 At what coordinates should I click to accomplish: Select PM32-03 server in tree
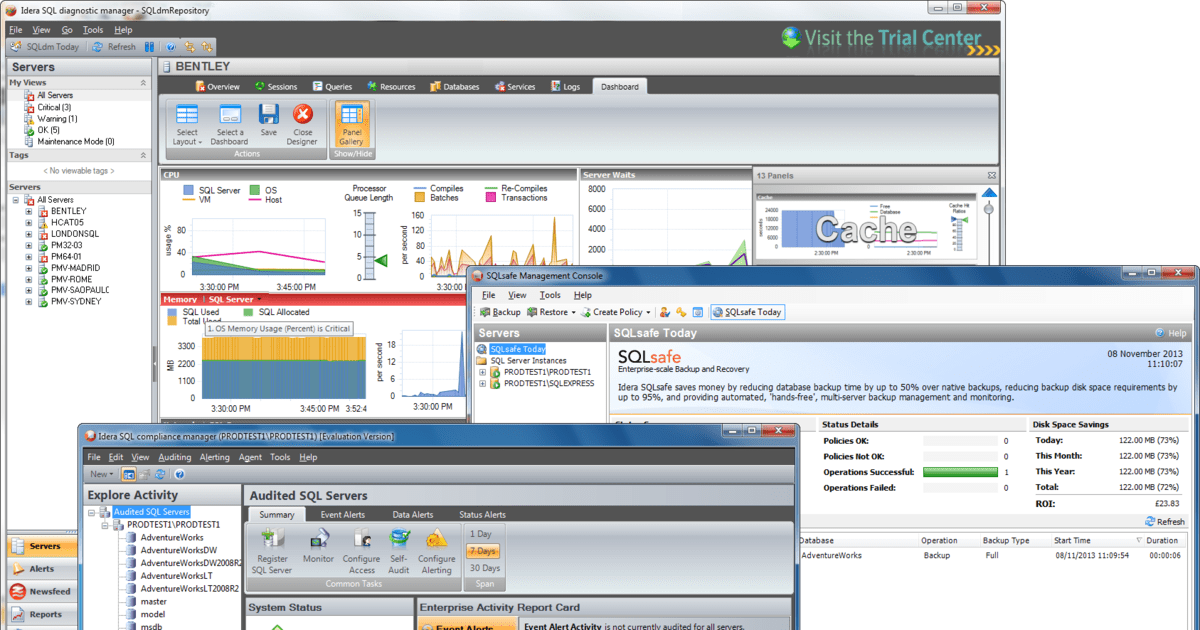pyautogui.click(x=66, y=245)
